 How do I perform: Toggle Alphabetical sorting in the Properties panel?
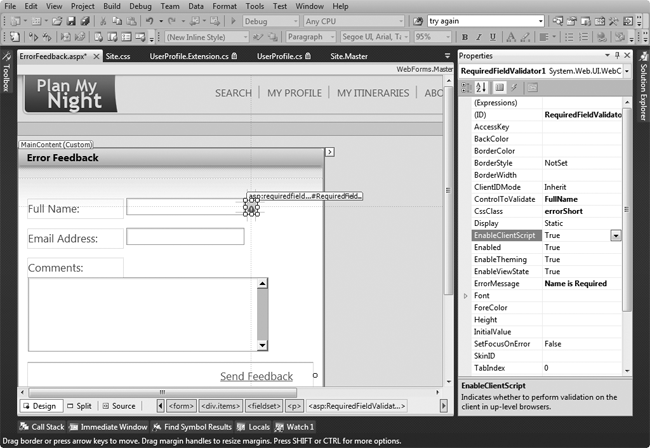click(481, 87)
